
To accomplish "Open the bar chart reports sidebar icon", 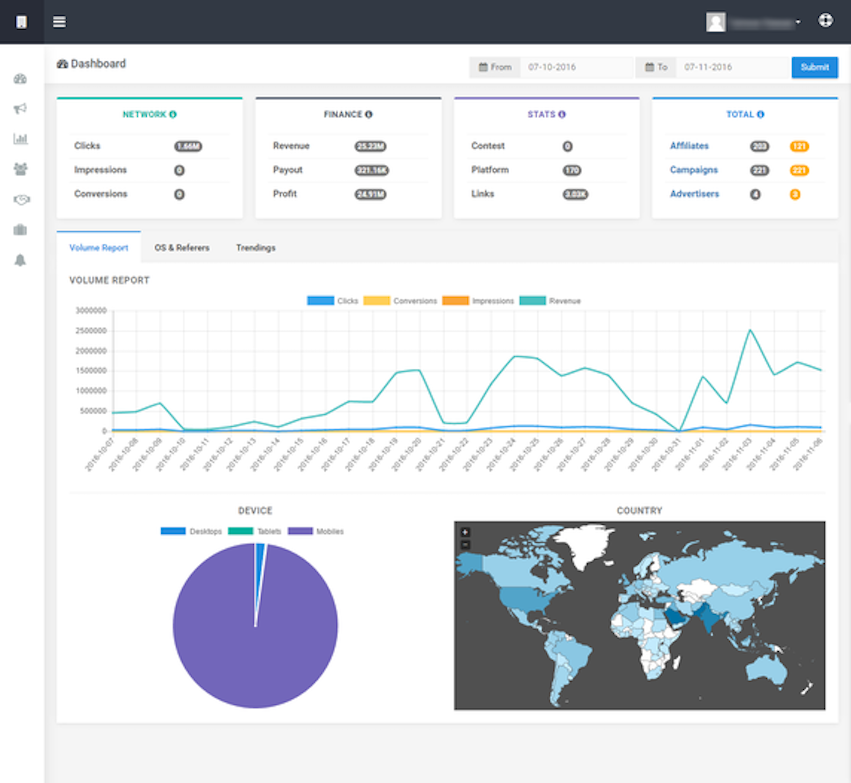I will point(20,139).
